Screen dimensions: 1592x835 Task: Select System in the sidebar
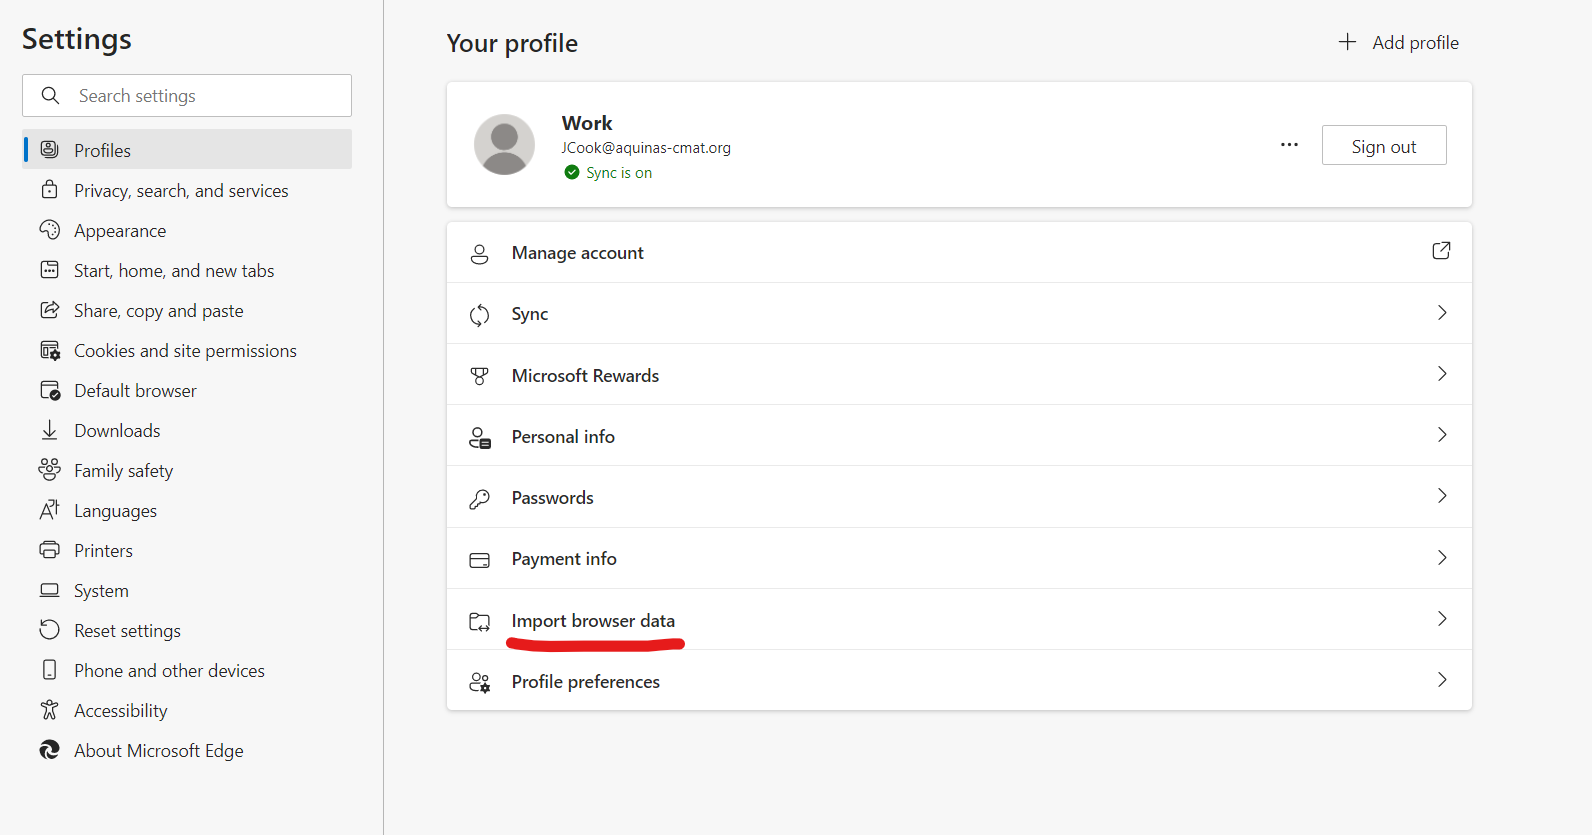pos(187,590)
